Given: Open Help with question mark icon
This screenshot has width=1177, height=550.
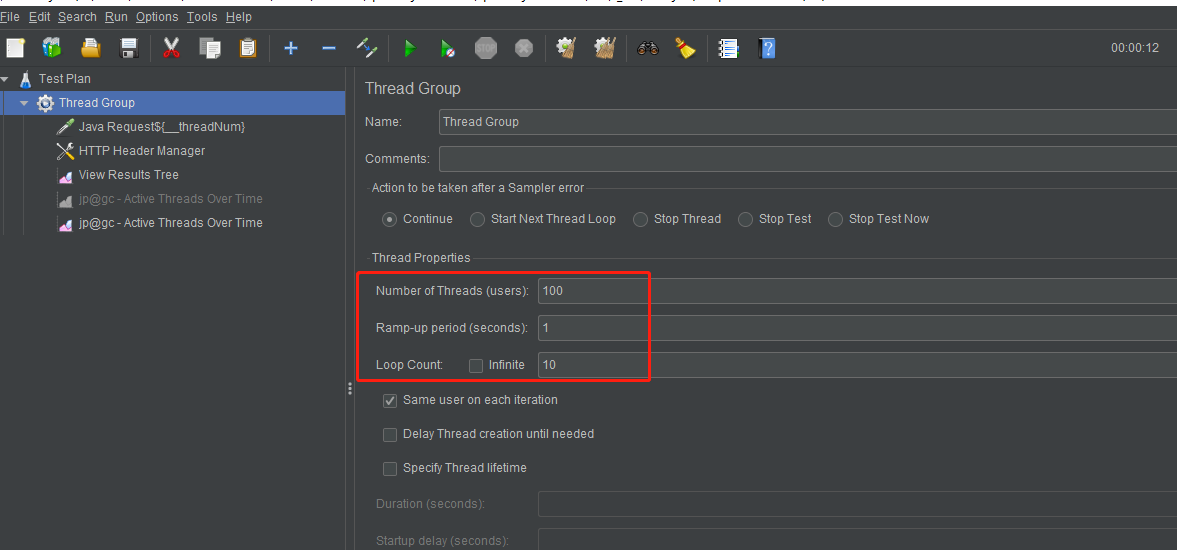Looking at the screenshot, I should pos(766,49).
